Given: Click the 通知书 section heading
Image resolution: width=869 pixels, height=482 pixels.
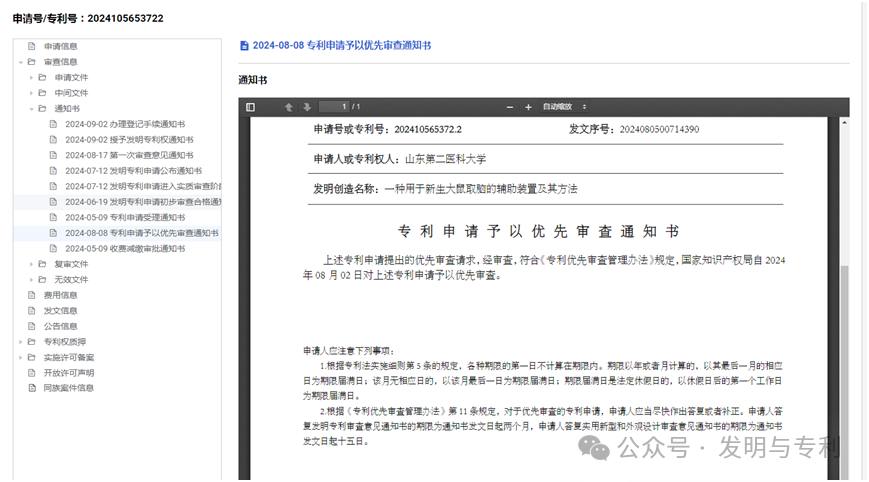Looking at the screenshot, I should pyautogui.click(x=253, y=80).
